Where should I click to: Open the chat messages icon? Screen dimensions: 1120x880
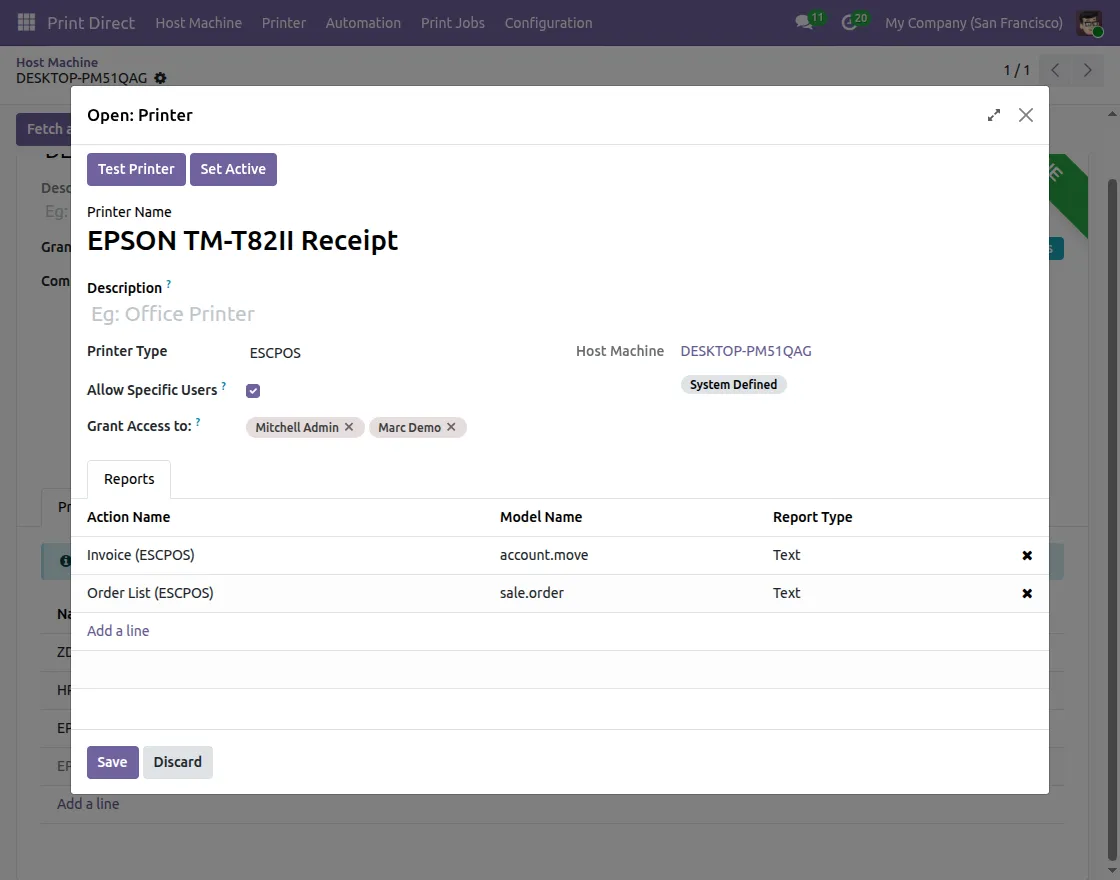[803, 22]
